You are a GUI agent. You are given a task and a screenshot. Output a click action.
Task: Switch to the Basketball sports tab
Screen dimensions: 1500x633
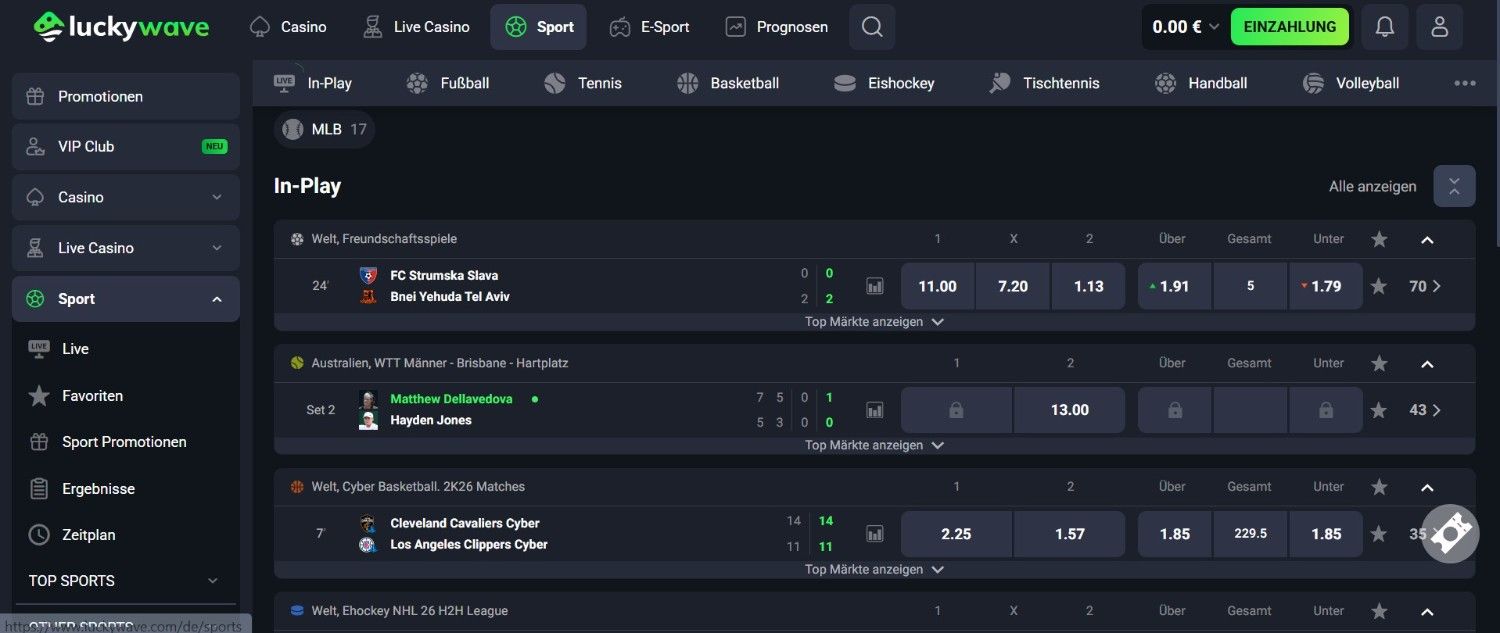(x=728, y=83)
